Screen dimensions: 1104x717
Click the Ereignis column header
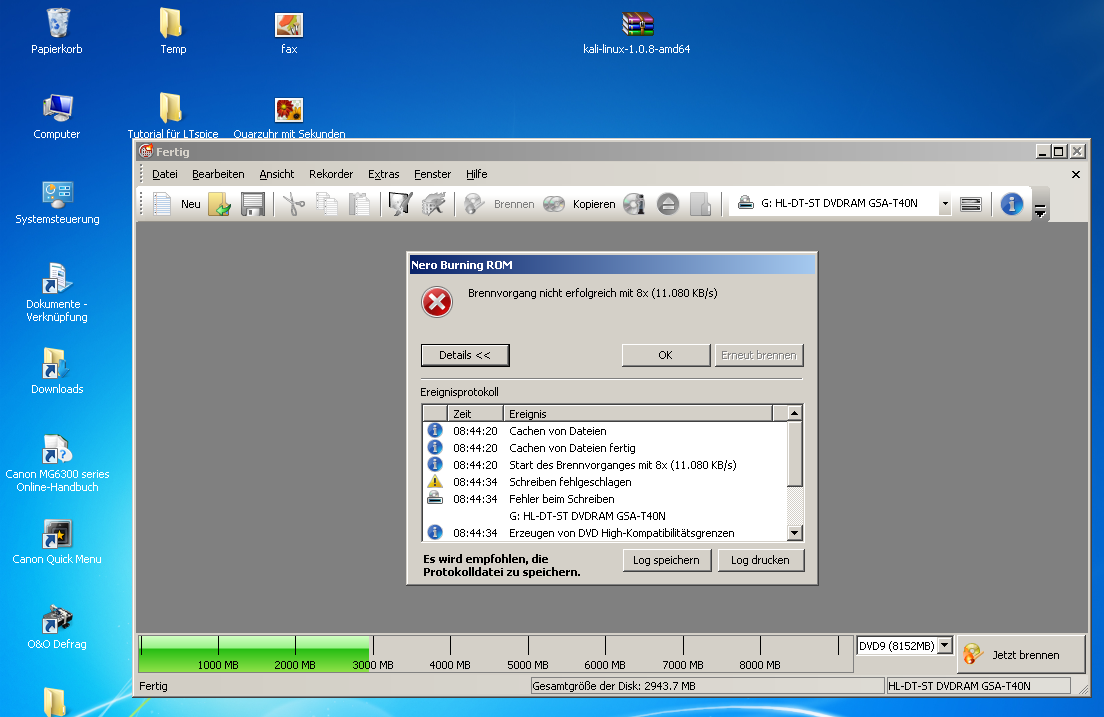pyautogui.click(x=638, y=413)
